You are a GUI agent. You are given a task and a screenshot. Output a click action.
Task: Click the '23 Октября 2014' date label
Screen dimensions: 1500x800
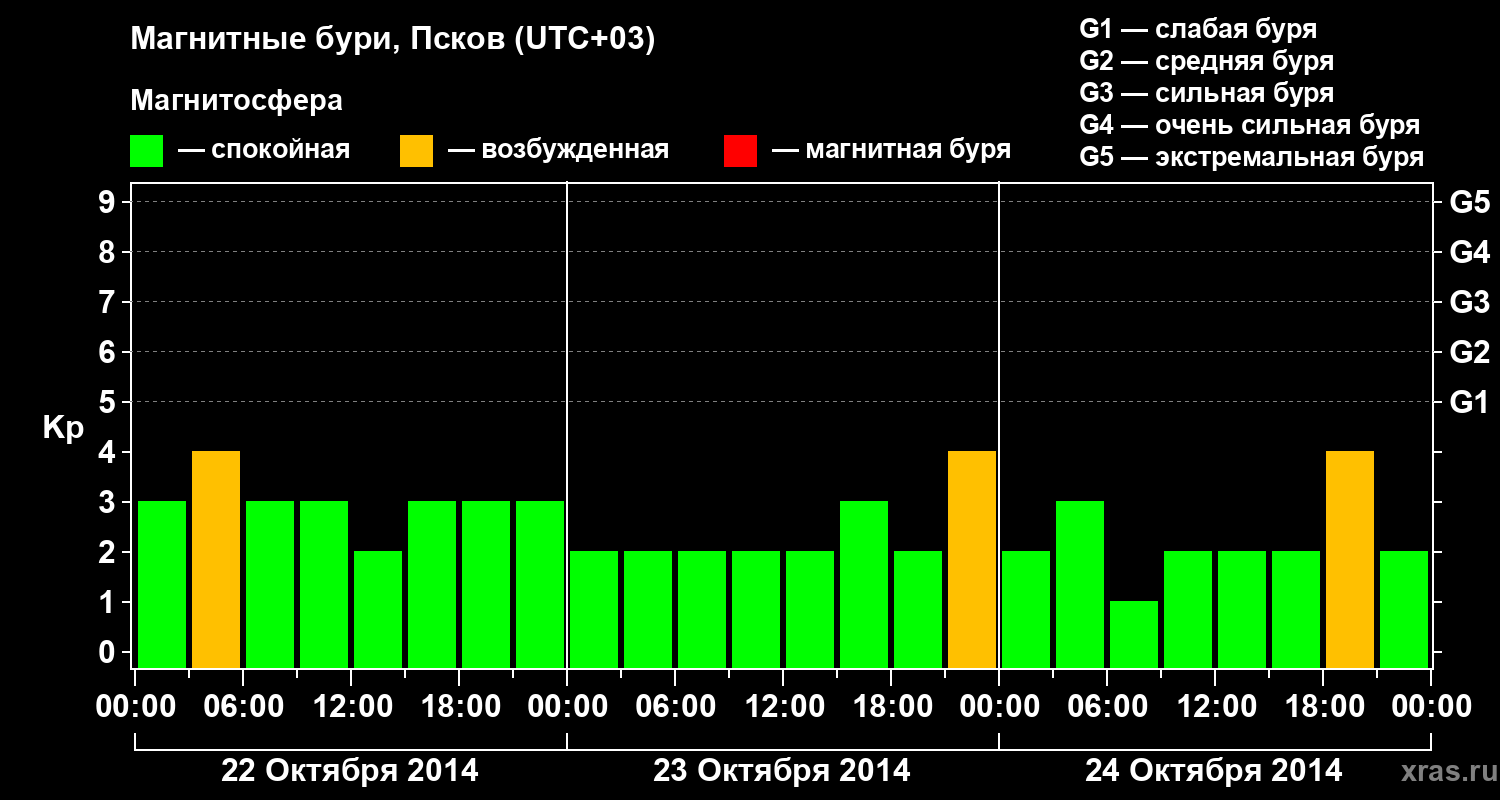782,771
